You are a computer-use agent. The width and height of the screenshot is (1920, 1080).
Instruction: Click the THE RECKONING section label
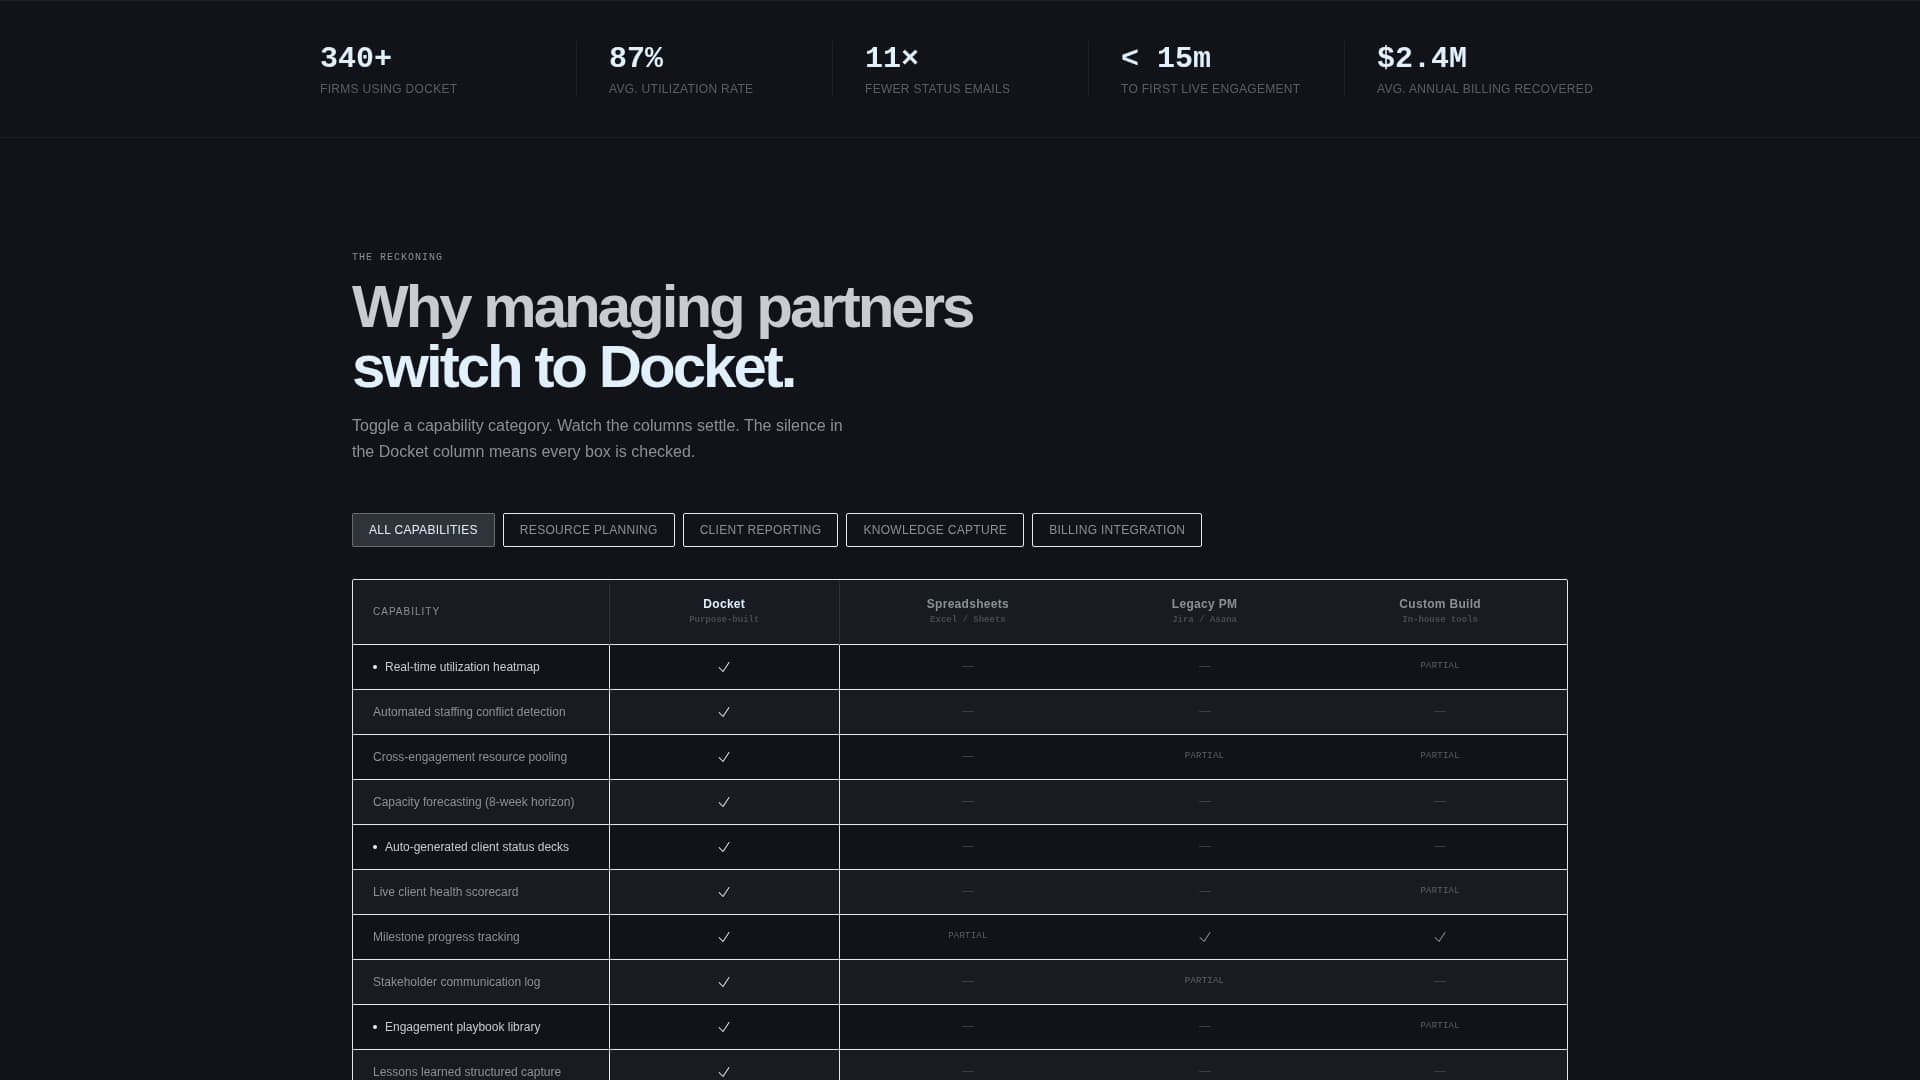pyautogui.click(x=396, y=257)
